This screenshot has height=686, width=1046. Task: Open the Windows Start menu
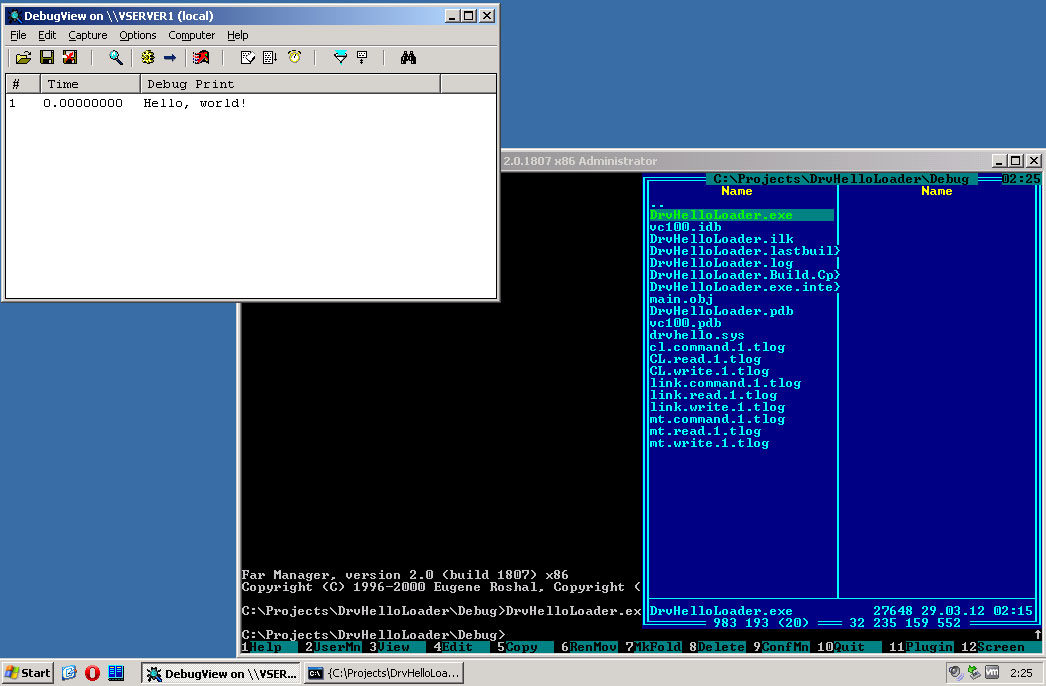[27, 673]
